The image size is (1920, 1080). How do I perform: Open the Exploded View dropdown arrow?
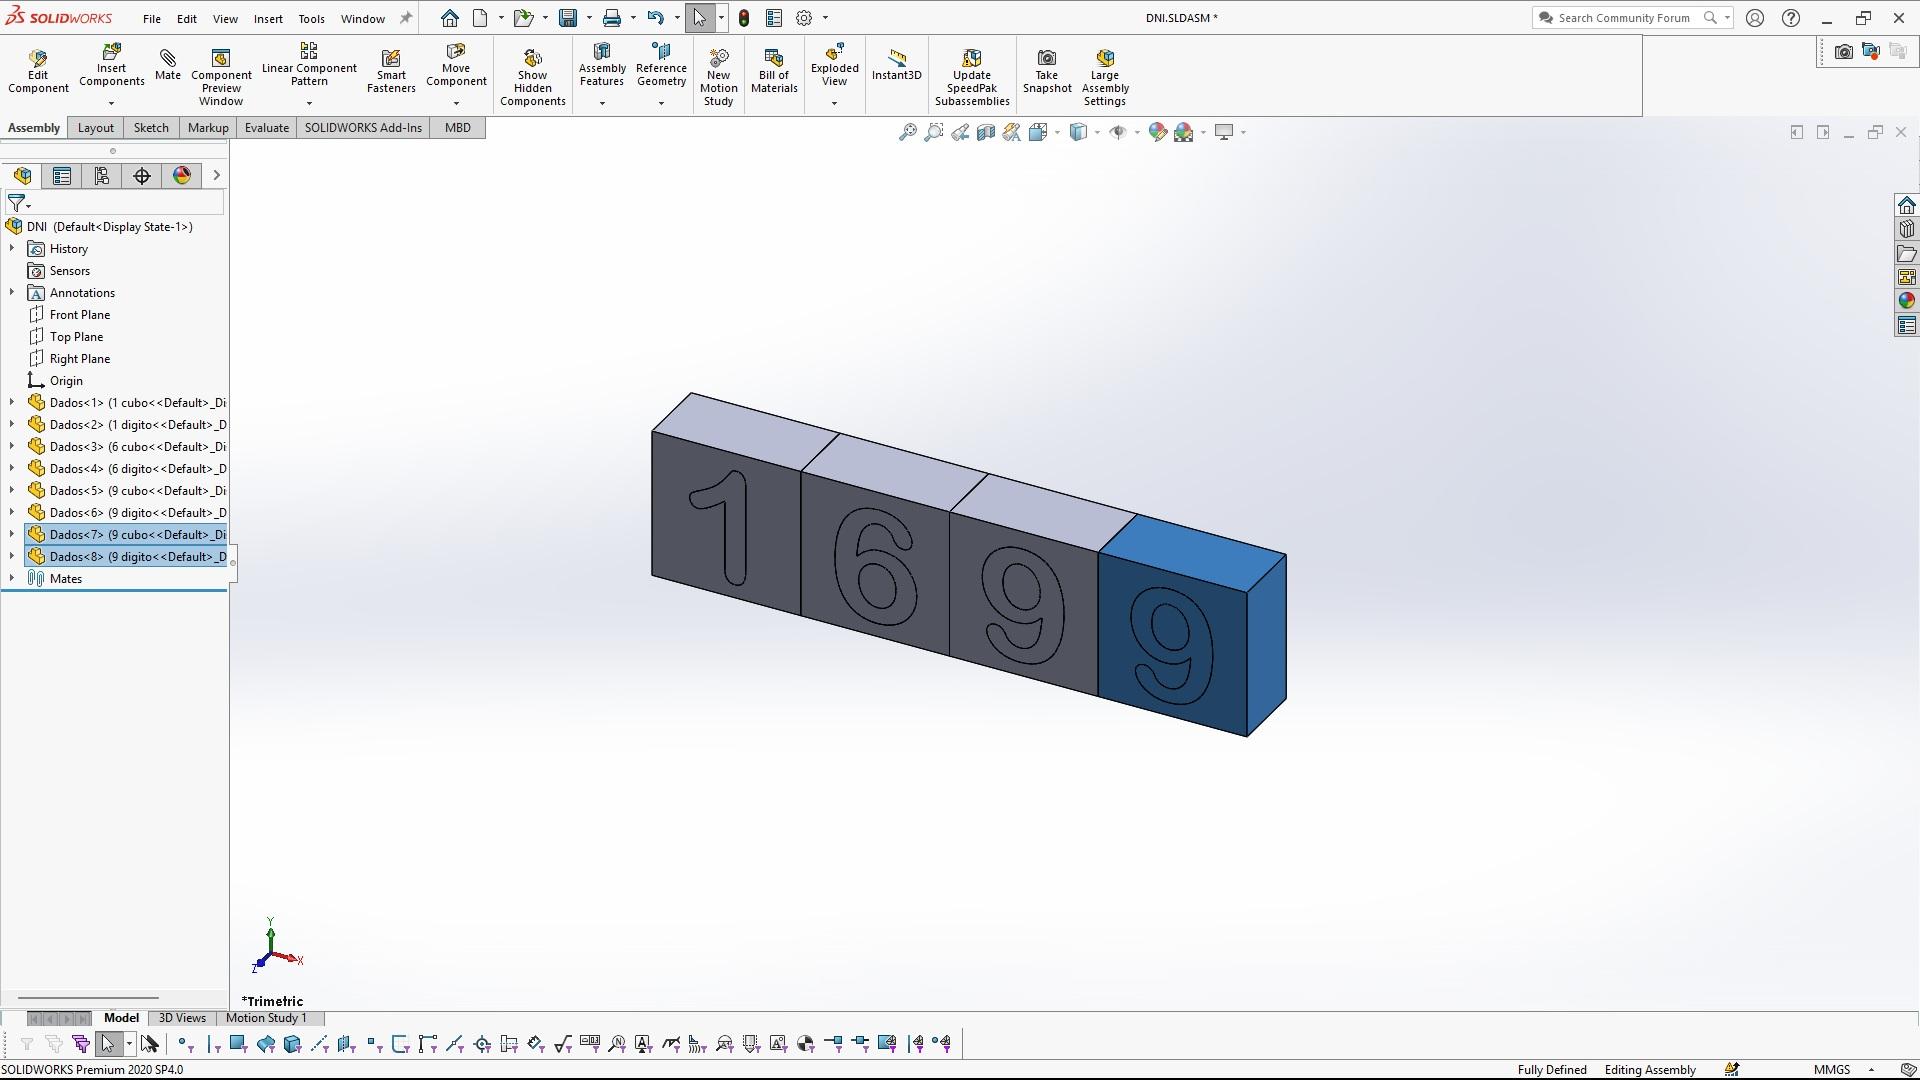click(834, 103)
